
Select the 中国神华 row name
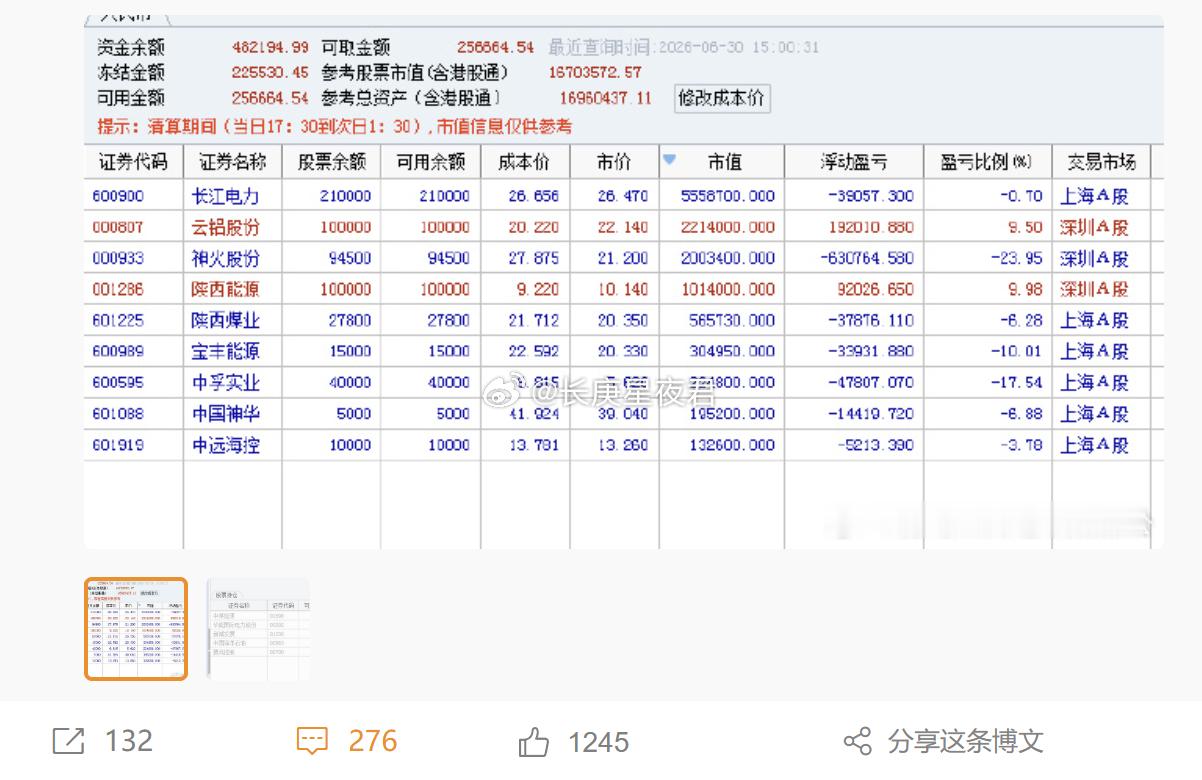225,413
